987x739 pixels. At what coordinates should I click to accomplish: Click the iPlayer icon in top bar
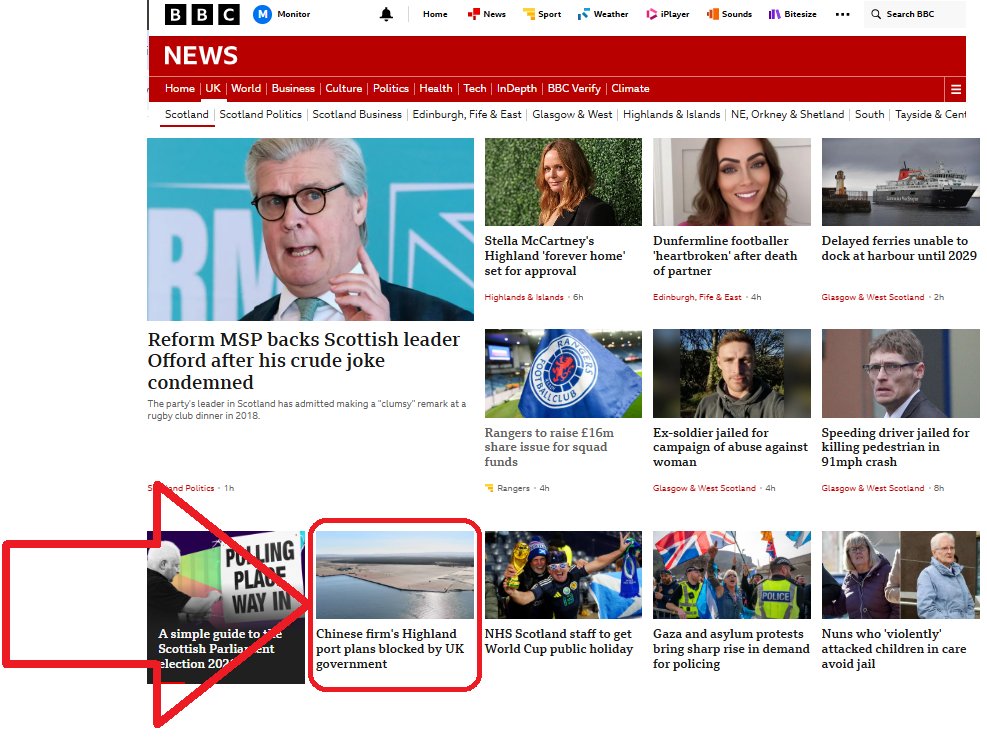[x=651, y=14]
